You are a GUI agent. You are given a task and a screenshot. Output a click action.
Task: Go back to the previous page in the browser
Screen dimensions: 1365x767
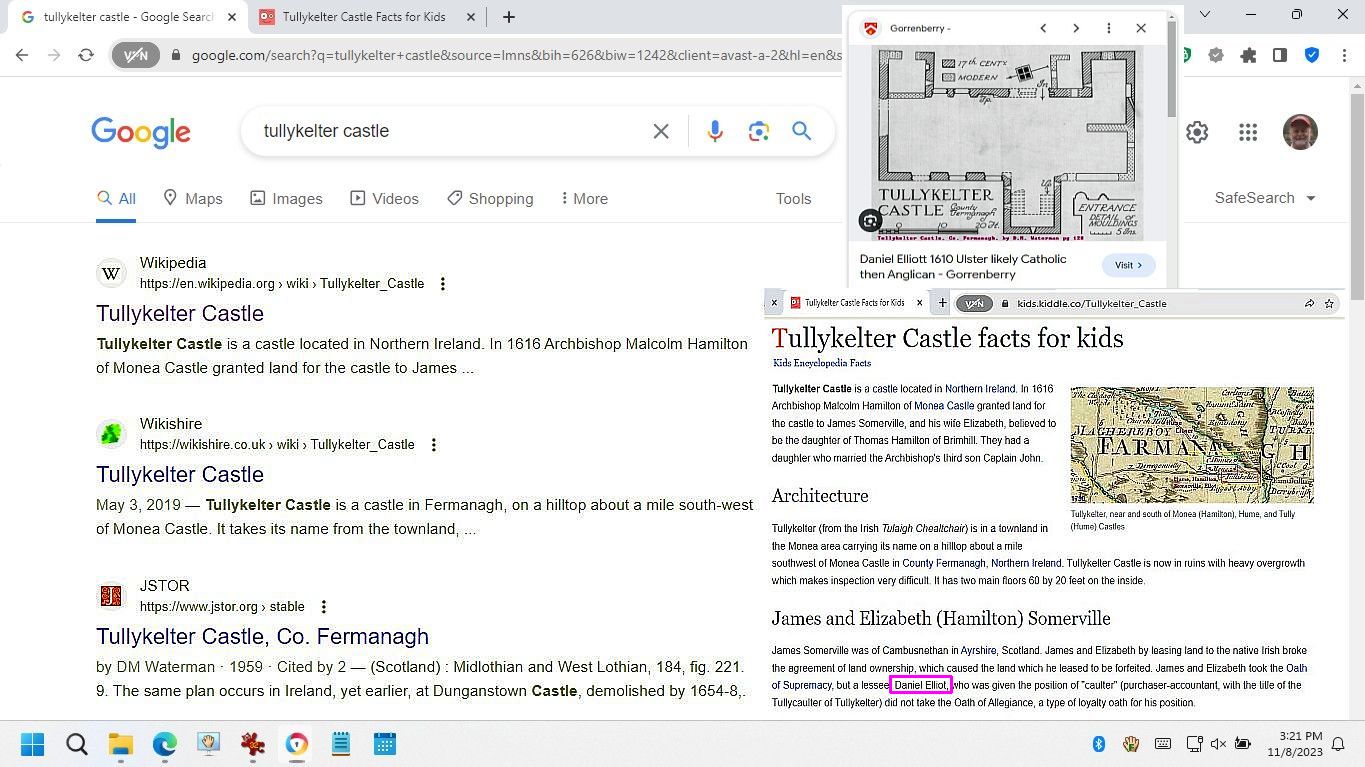[x=22, y=55]
